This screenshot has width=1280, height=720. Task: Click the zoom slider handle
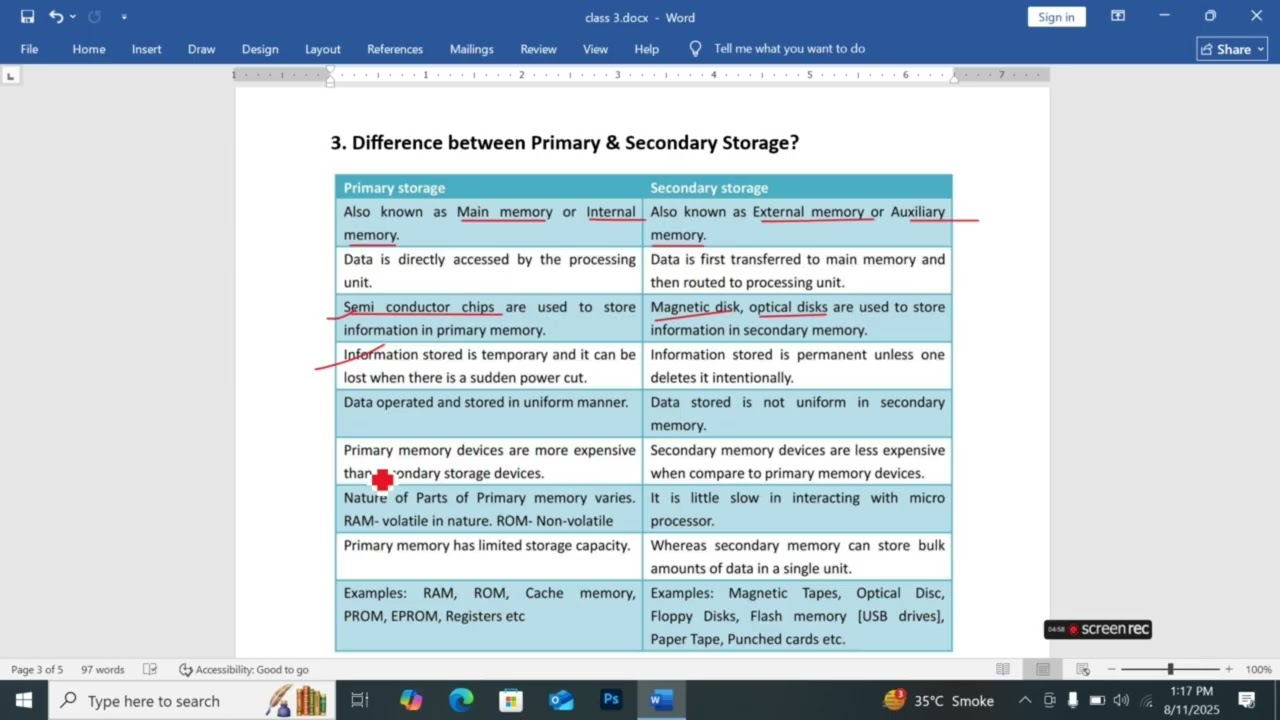(1170, 669)
